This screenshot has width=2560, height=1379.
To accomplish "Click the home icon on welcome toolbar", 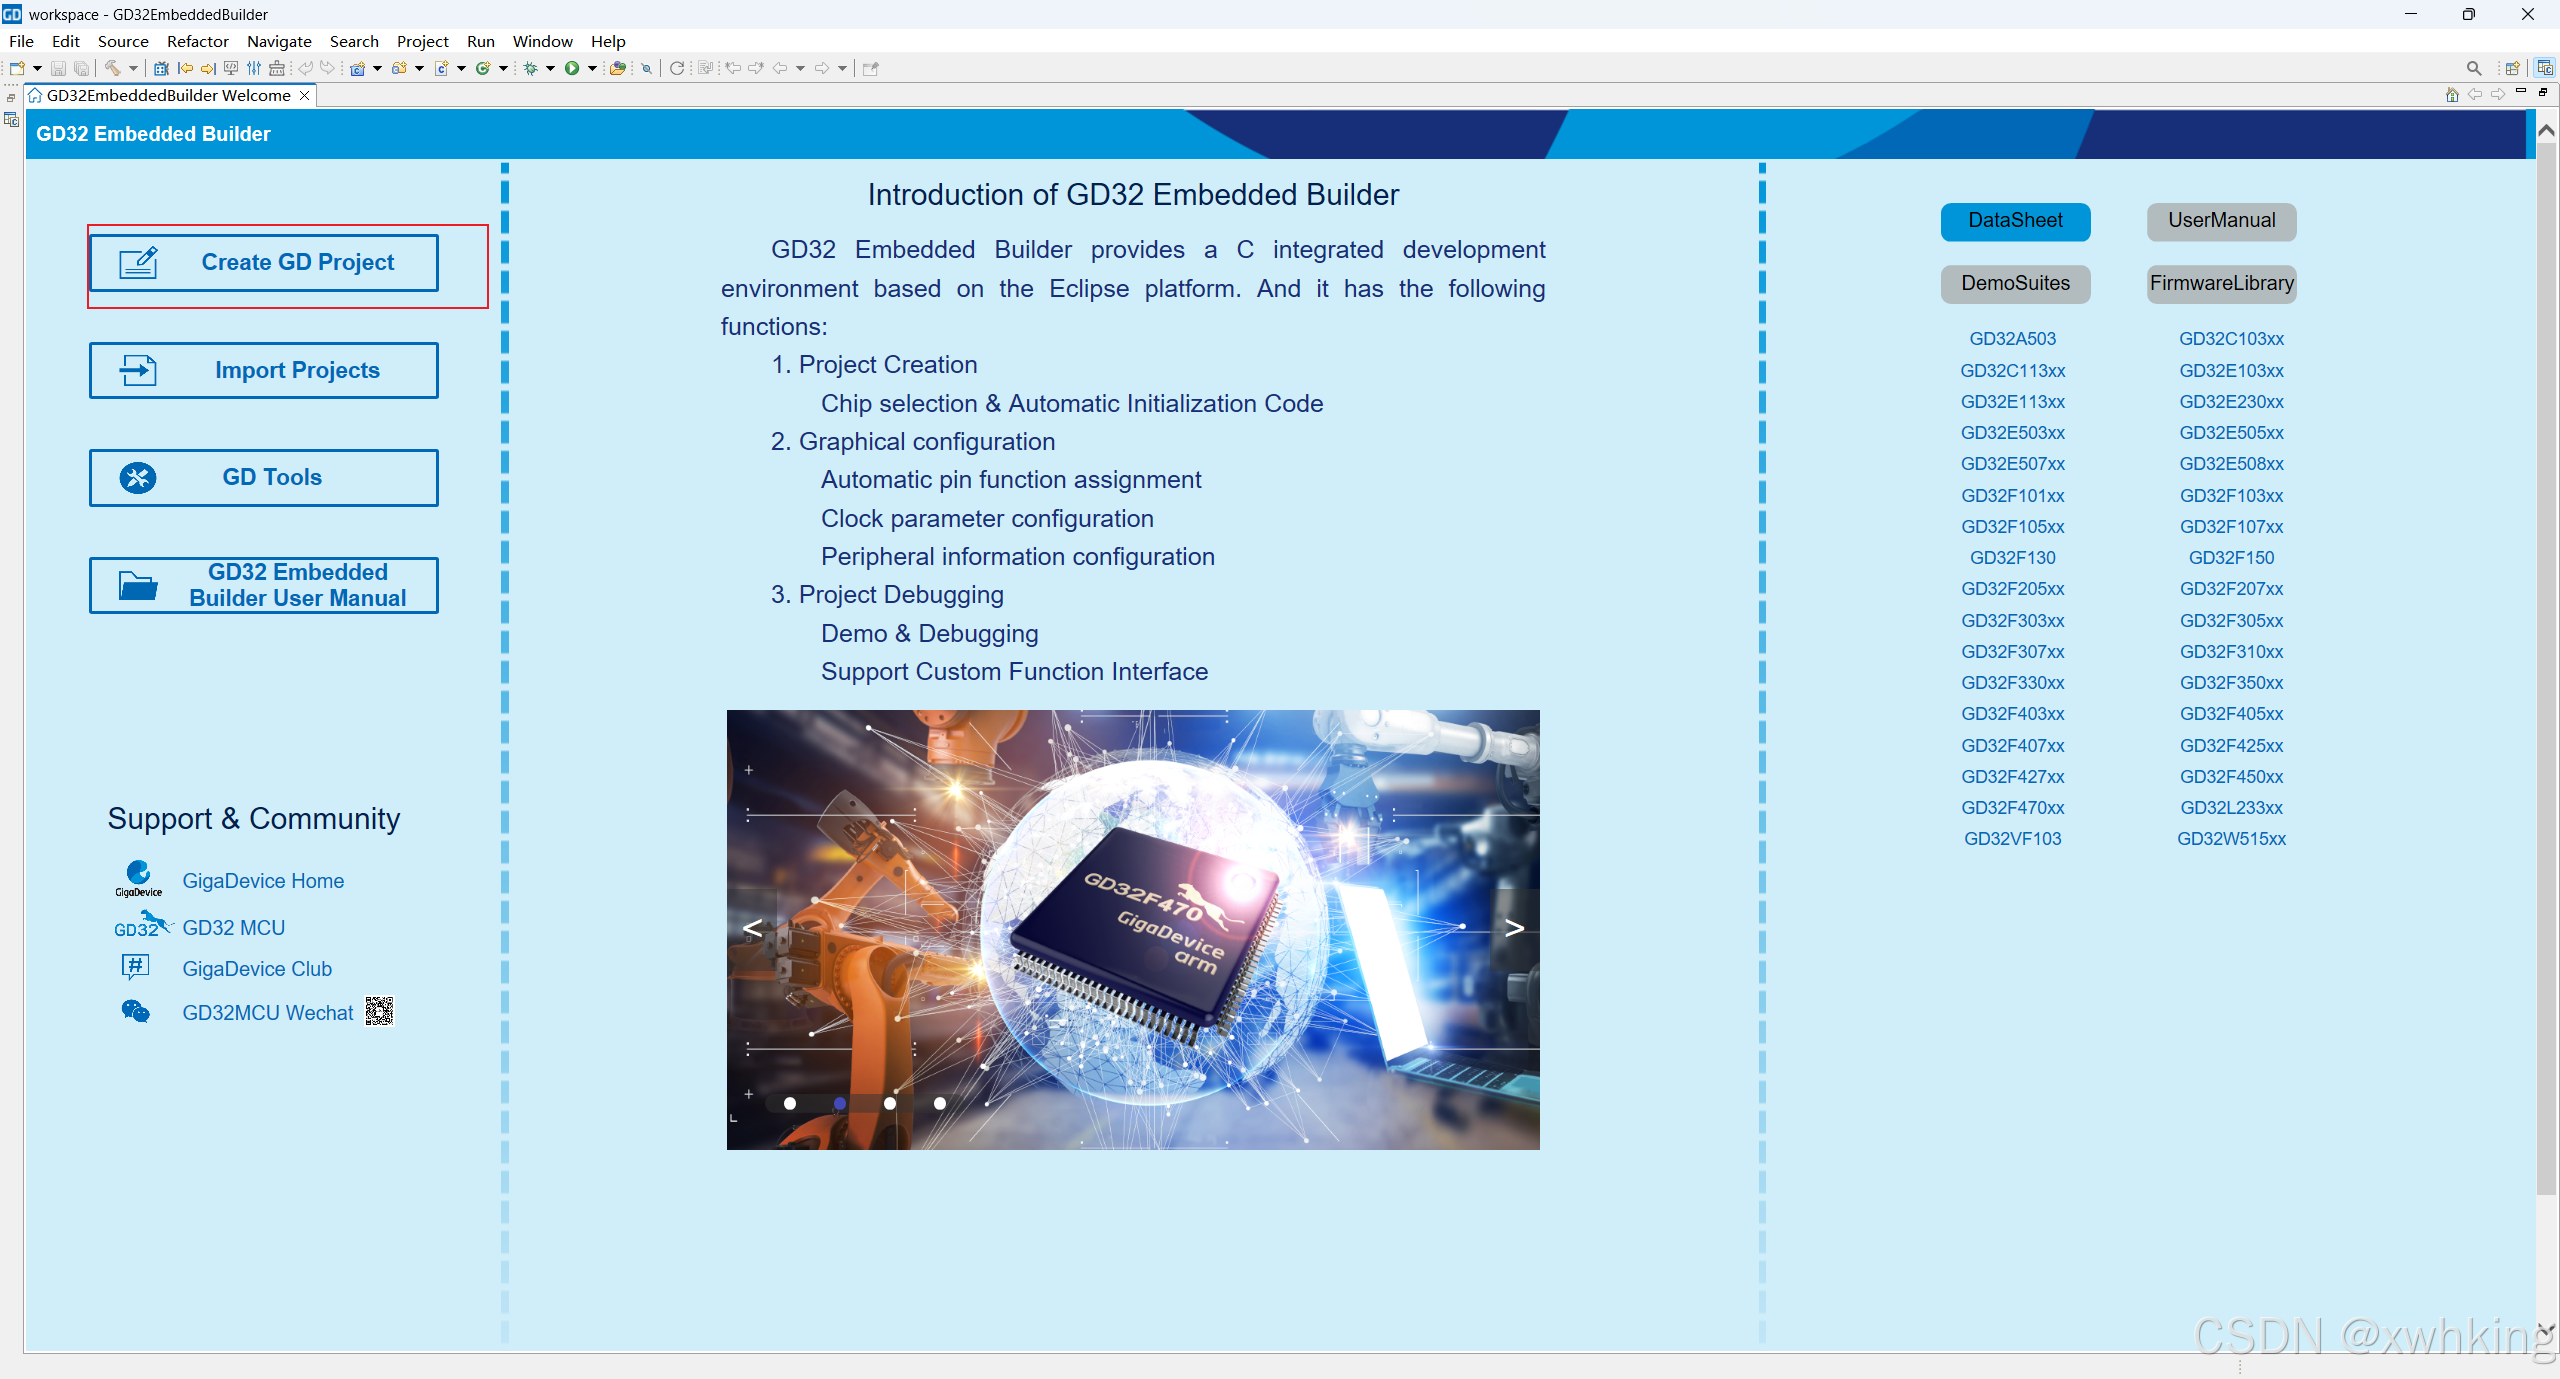I will 2451,95.
